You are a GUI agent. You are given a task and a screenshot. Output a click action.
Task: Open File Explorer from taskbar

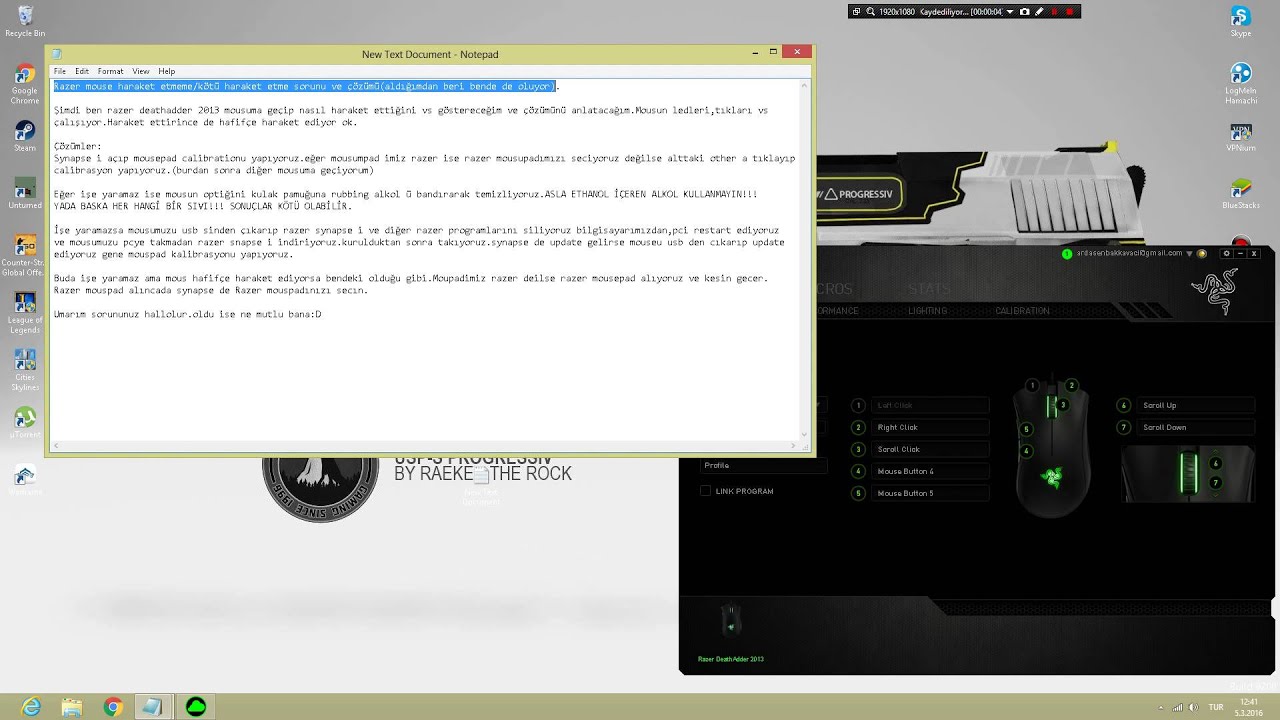pyautogui.click(x=72, y=707)
